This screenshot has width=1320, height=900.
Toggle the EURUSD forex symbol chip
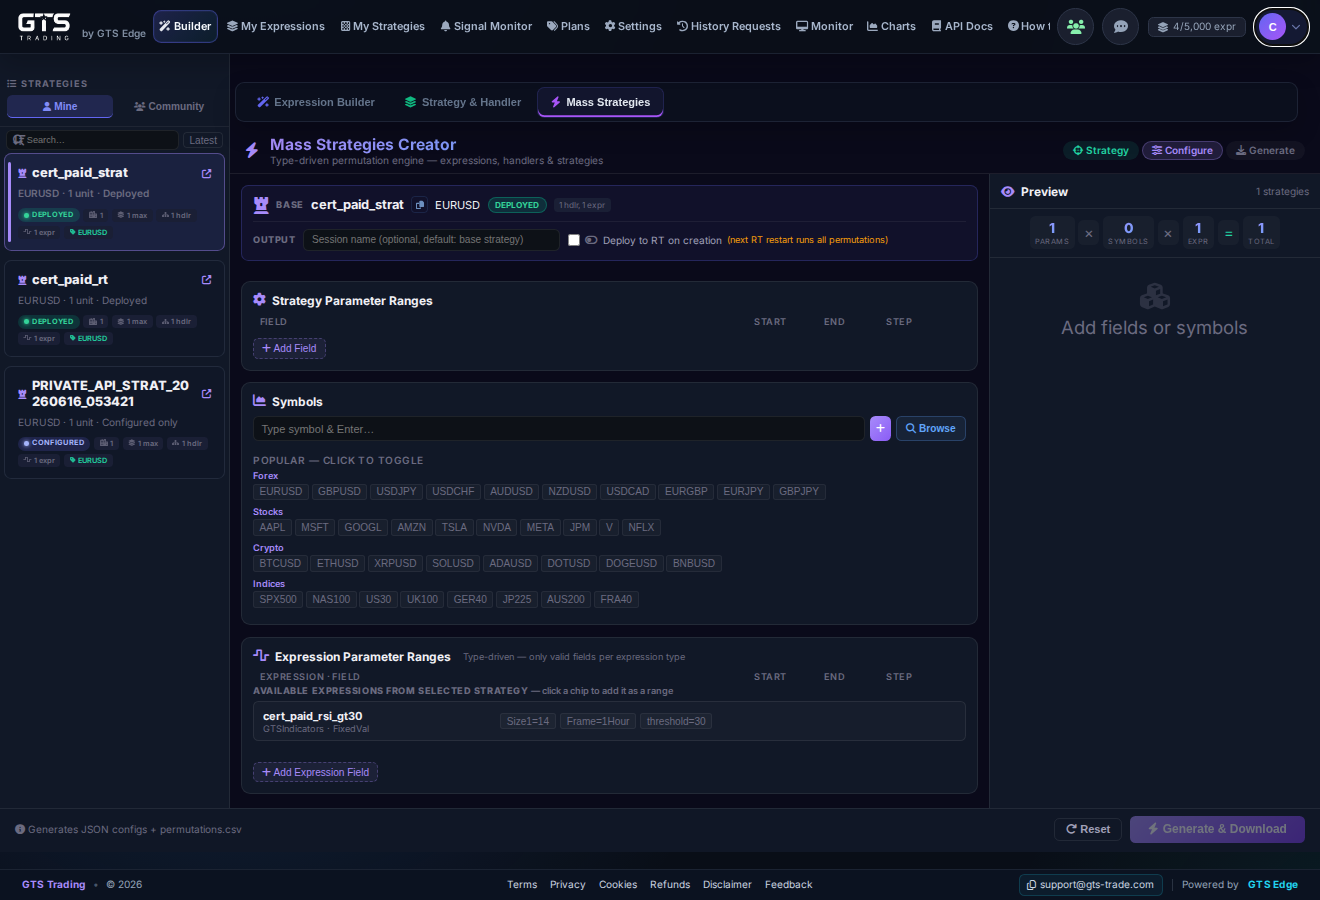click(x=281, y=491)
